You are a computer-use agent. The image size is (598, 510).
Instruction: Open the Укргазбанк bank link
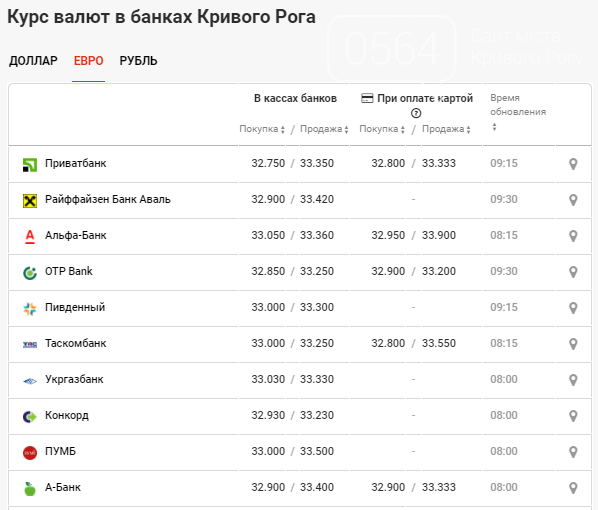point(74,380)
